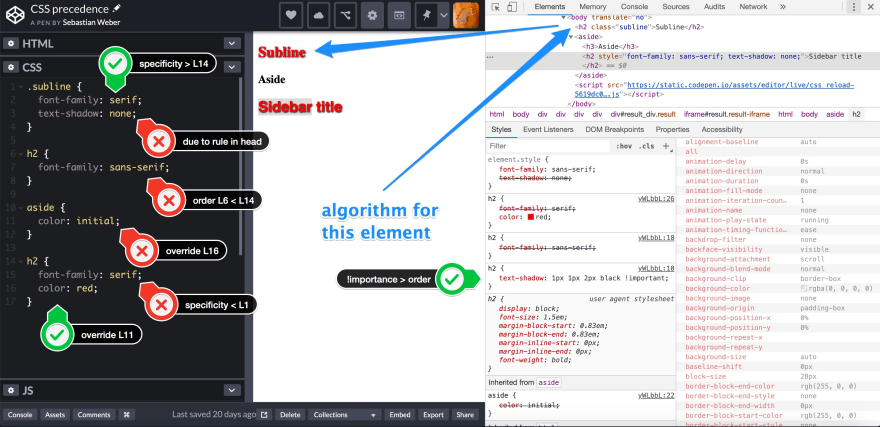Open Sebastian Weber author link

tap(90, 22)
